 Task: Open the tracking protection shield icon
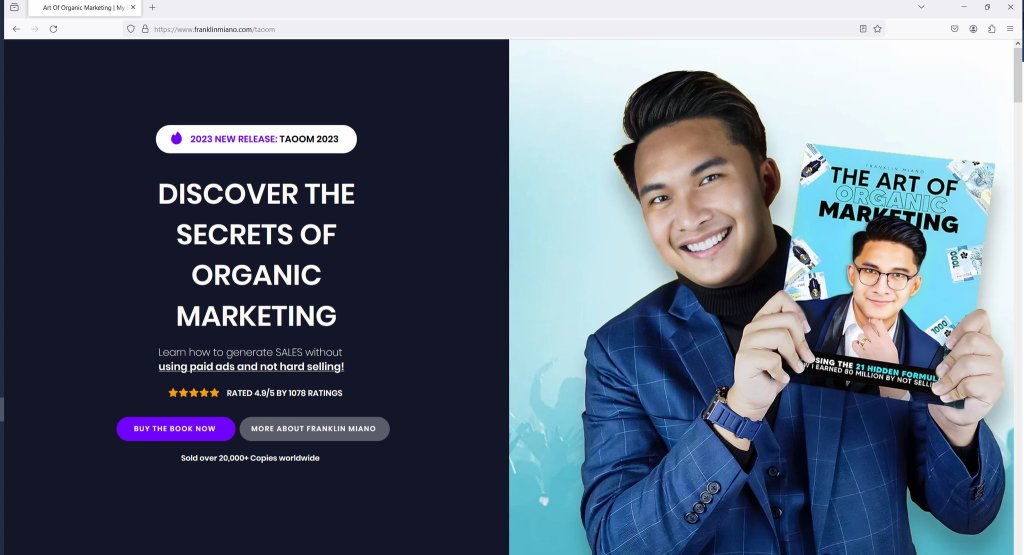tap(131, 29)
